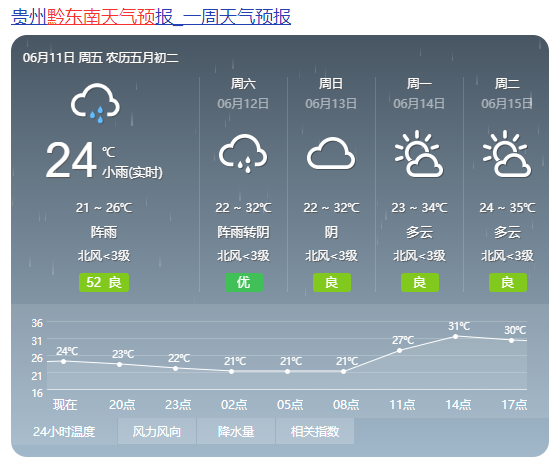Click the 06月14日 date label
This screenshot has height=465, width=554.
coord(419,104)
